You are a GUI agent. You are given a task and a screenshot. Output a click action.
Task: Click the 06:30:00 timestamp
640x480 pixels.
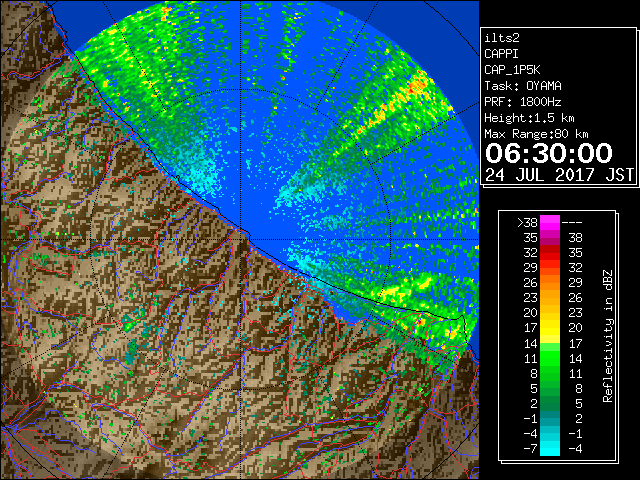(x=549, y=153)
